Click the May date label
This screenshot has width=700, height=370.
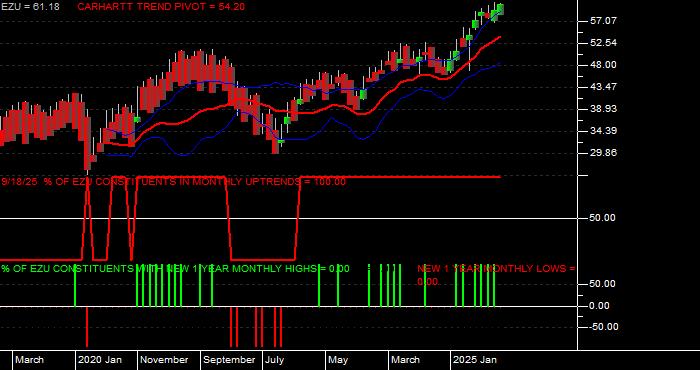pos(338,360)
